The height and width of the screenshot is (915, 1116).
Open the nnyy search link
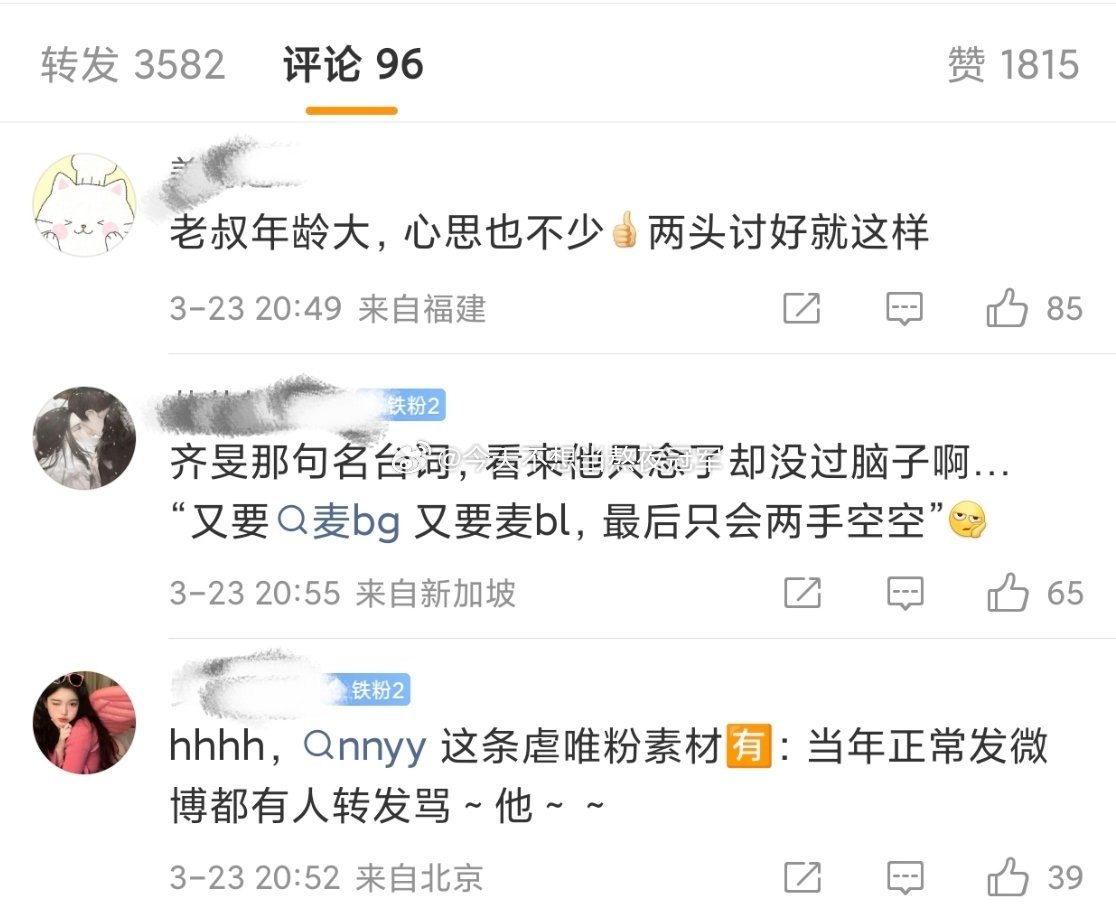[x=365, y=747]
